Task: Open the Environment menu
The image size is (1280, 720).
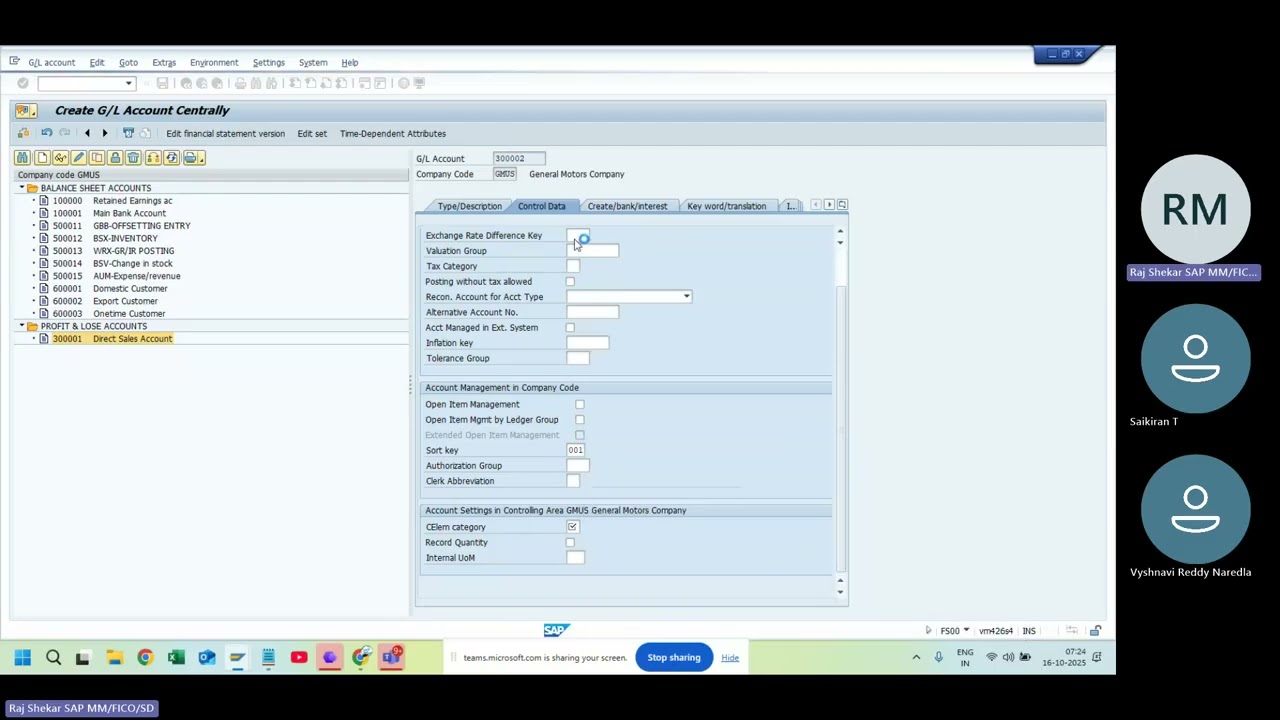Action: (x=214, y=62)
